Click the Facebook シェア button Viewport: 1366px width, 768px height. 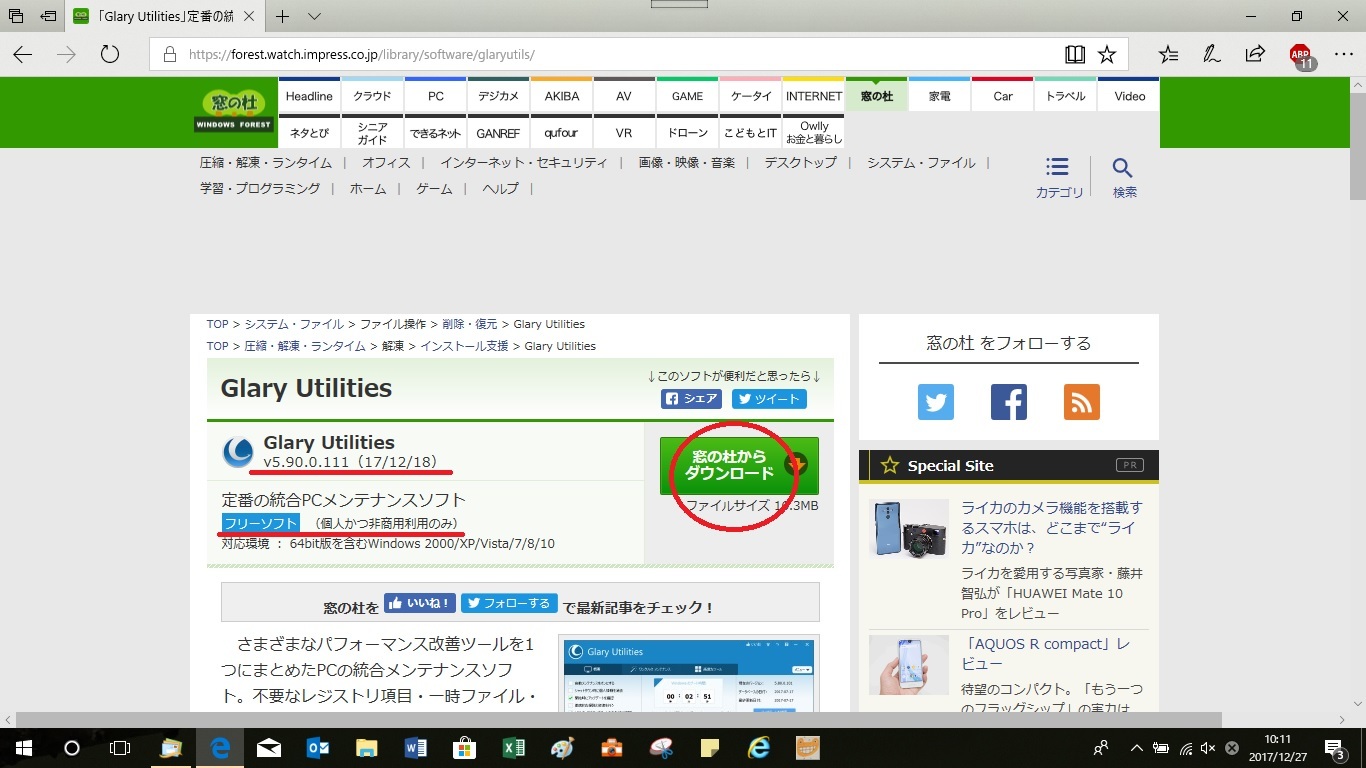[x=691, y=399]
